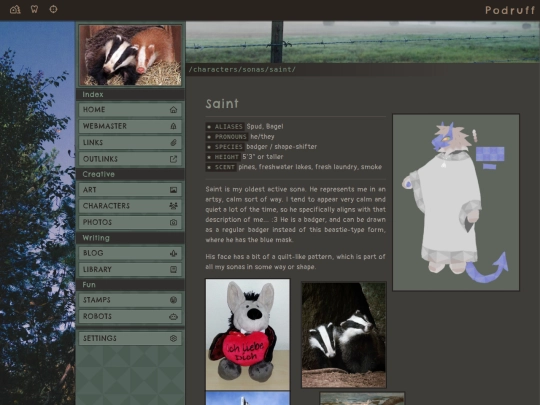540x405 pixels.
Task: Open the ROBOTS page
Action: coord(130,316)
